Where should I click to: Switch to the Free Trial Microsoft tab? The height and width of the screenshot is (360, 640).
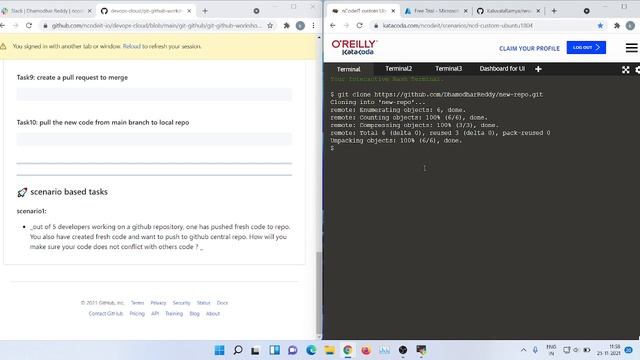pos(436,11)
